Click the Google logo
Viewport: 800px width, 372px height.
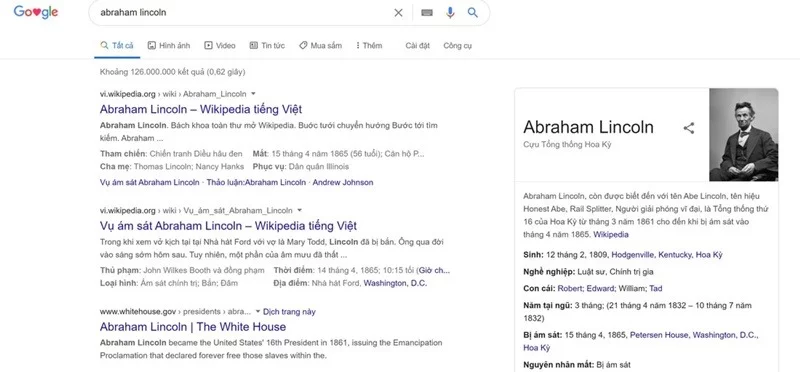36,12
